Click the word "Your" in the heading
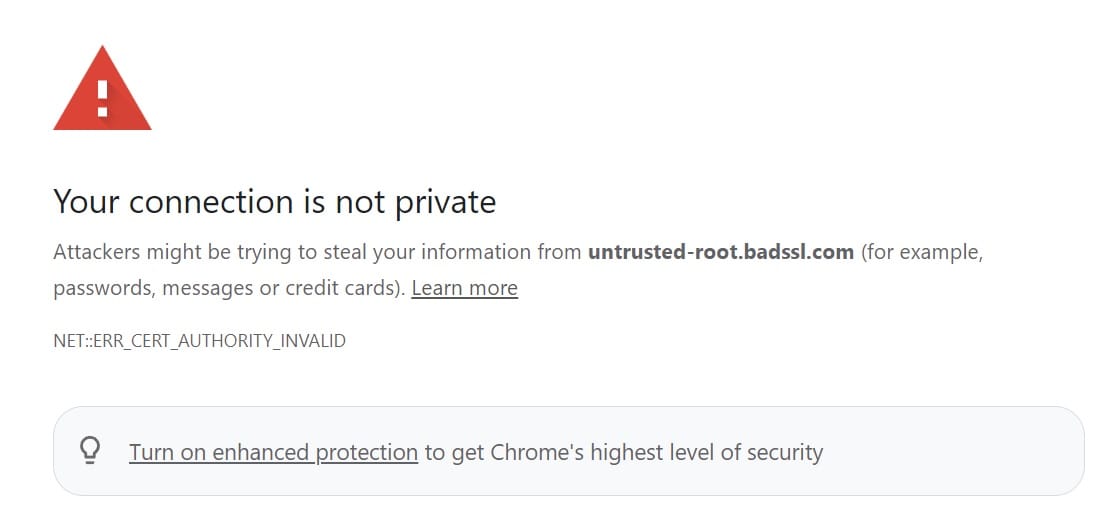The width and height of the screenshot is (1094, 510). pos(85,202)
